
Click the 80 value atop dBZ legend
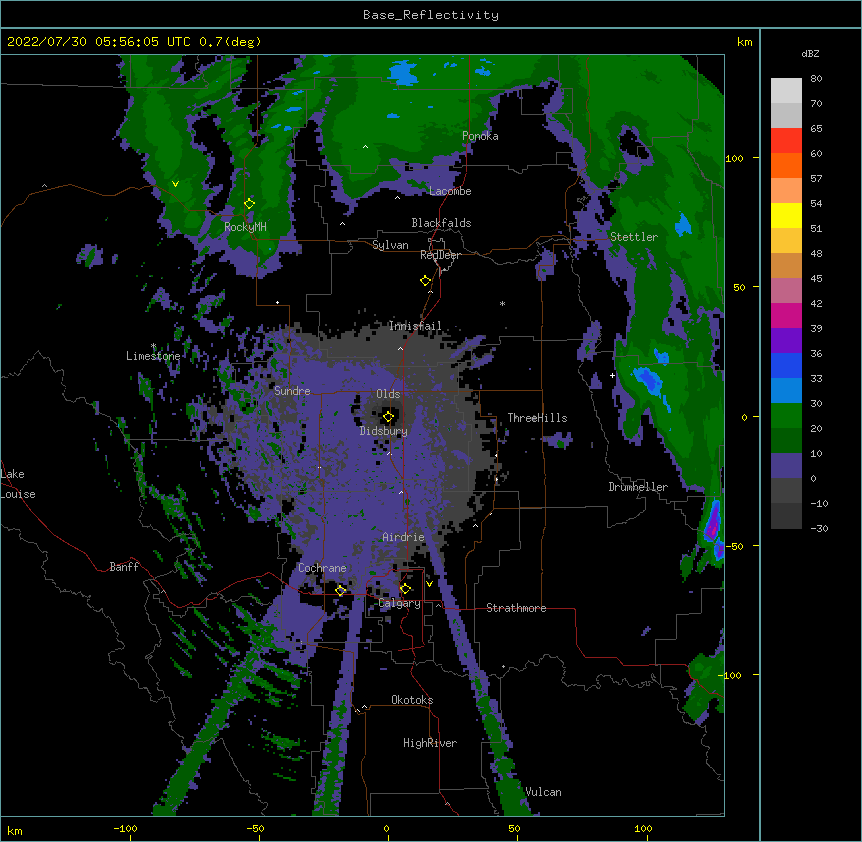click(816, 79)
